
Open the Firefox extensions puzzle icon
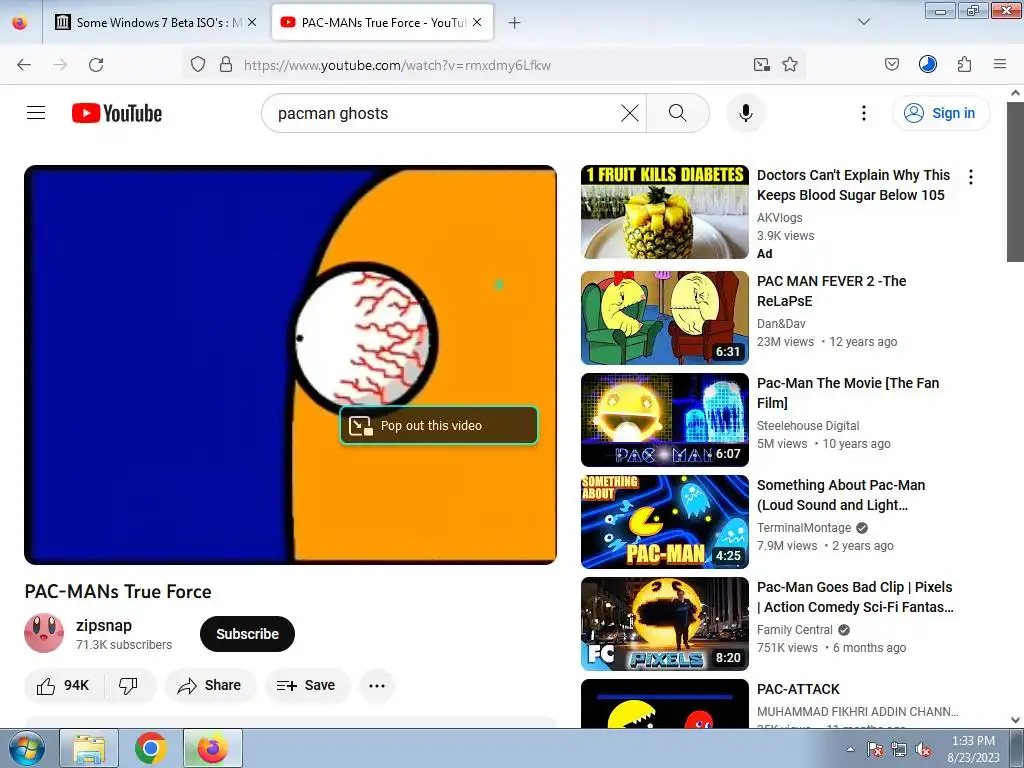tap(964, 65)
